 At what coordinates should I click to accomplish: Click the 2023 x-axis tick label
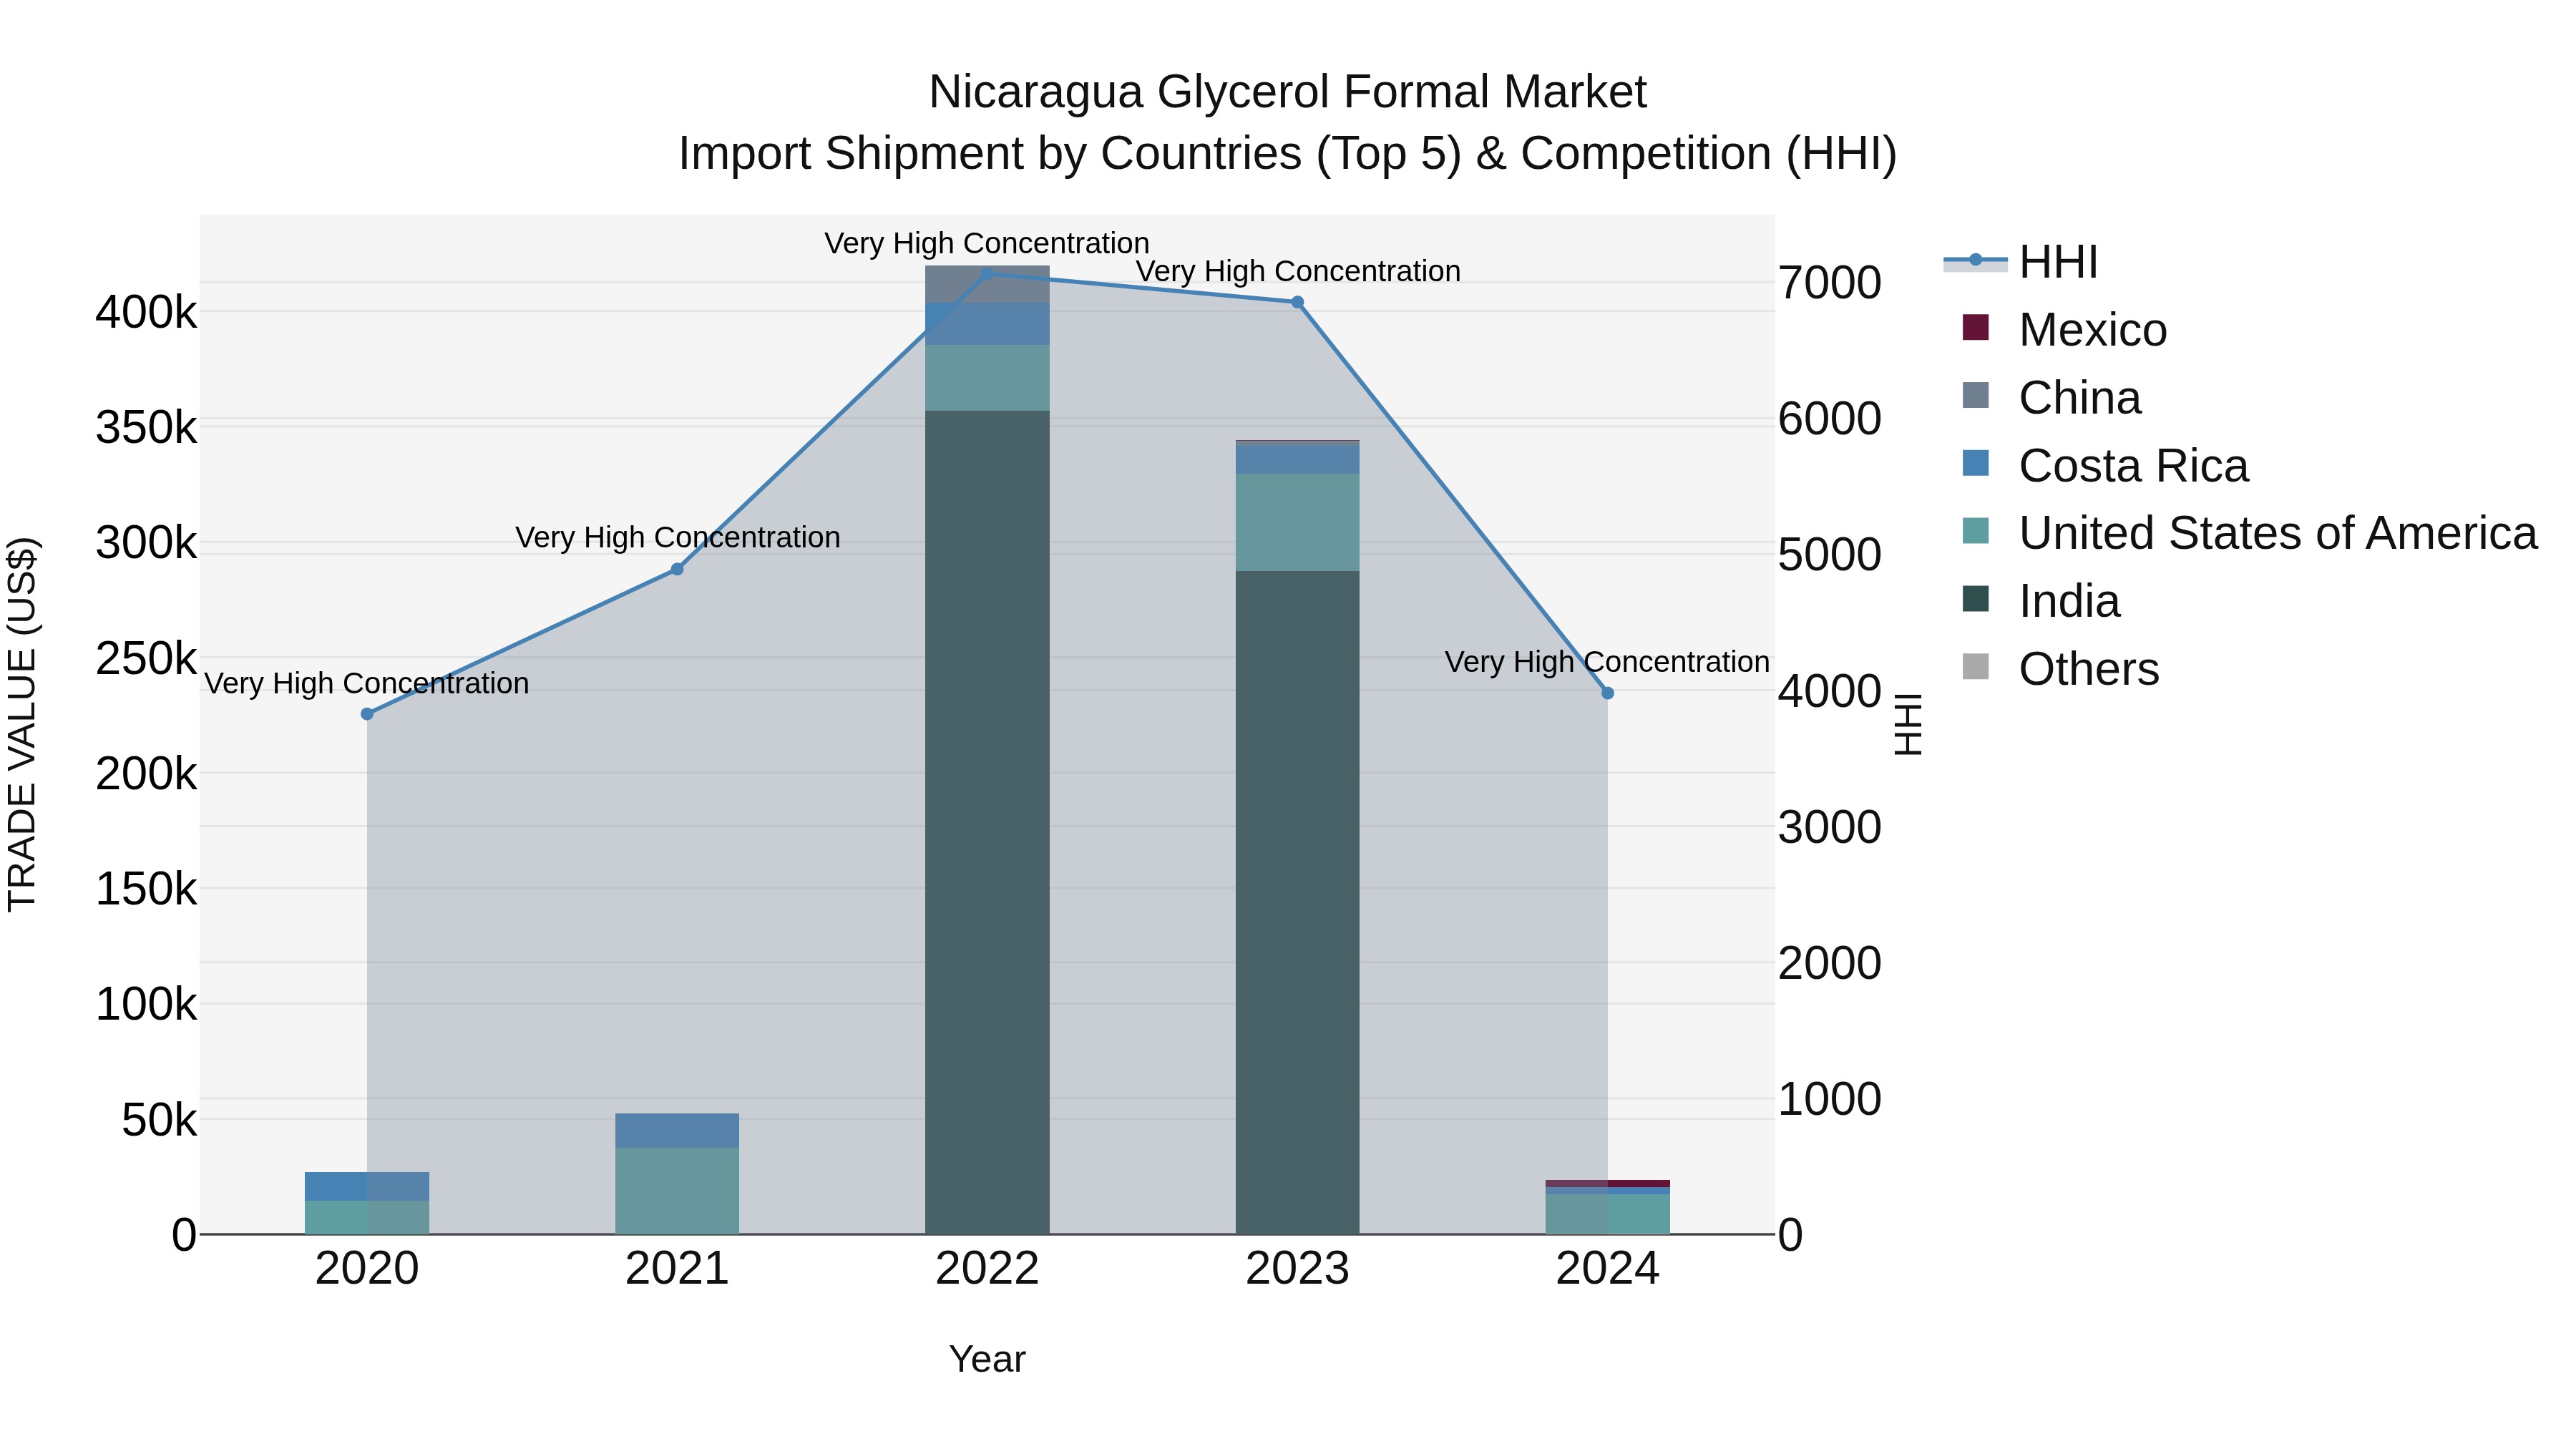coord(1297,1269)
